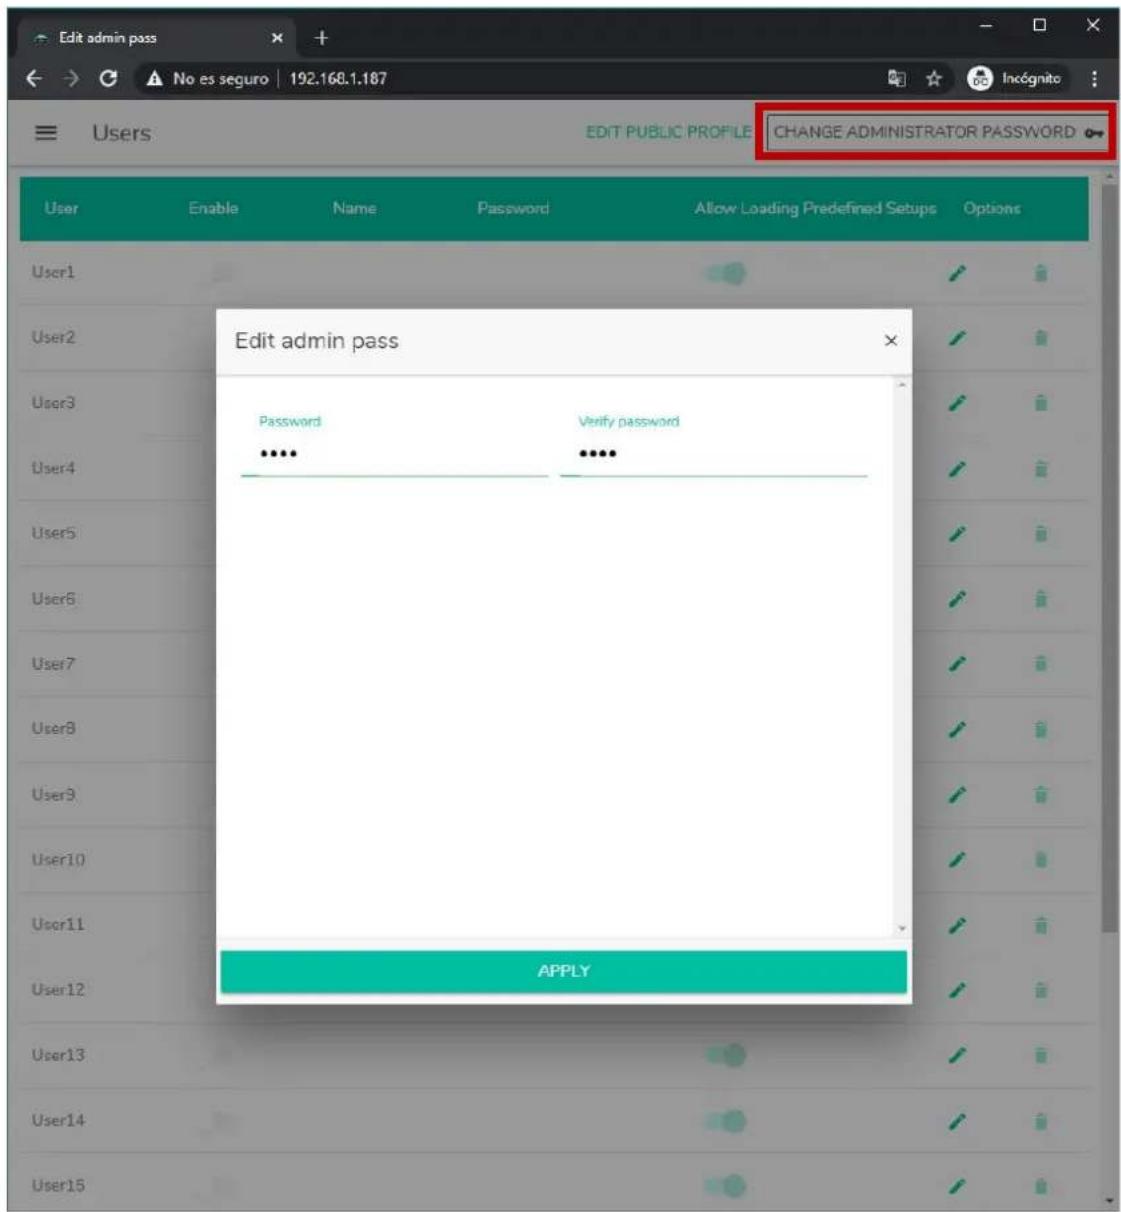Click the APPLY button
Image resolution: width=1121 pixels, height=1212 pixels.
click(x=564, y=971)
